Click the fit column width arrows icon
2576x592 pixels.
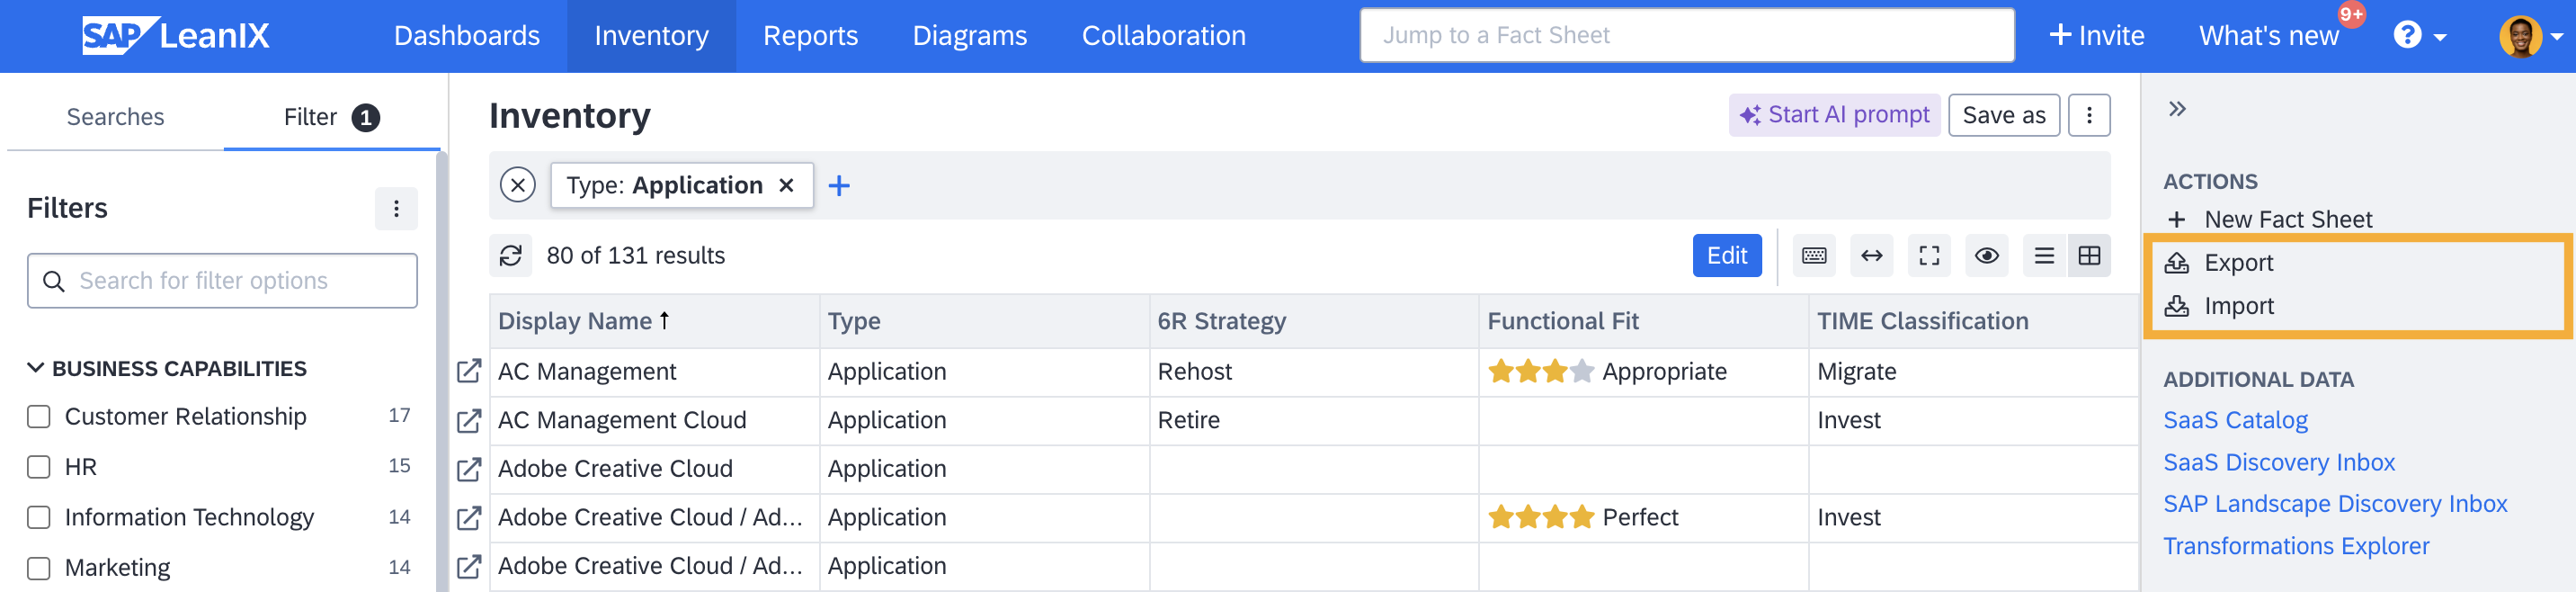(x=1871, y=256)
